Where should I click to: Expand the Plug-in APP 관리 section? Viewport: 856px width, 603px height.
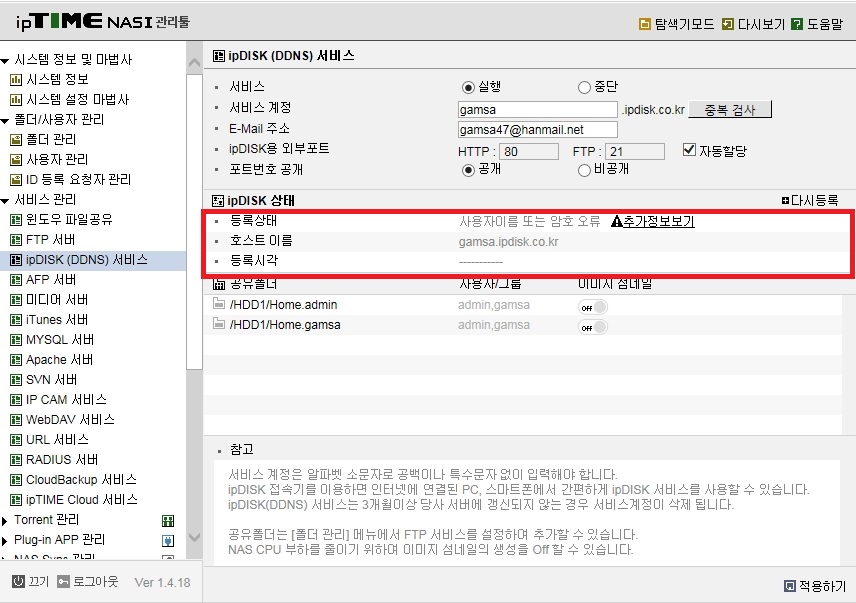click(x=5, y=541)
